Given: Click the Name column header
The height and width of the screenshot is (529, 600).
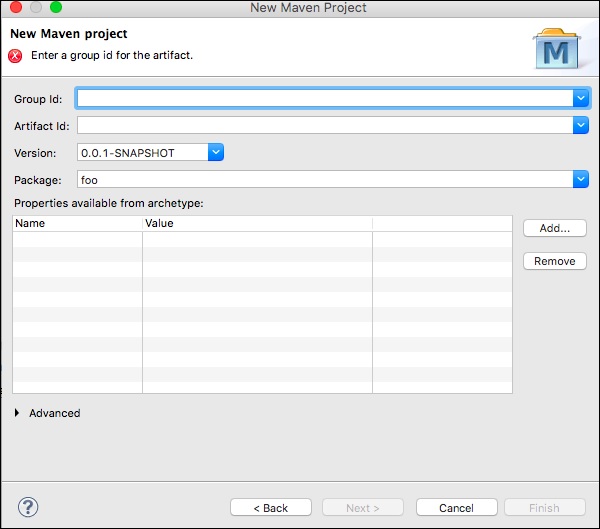Looking at the screenshot, I should coord(77,223).
